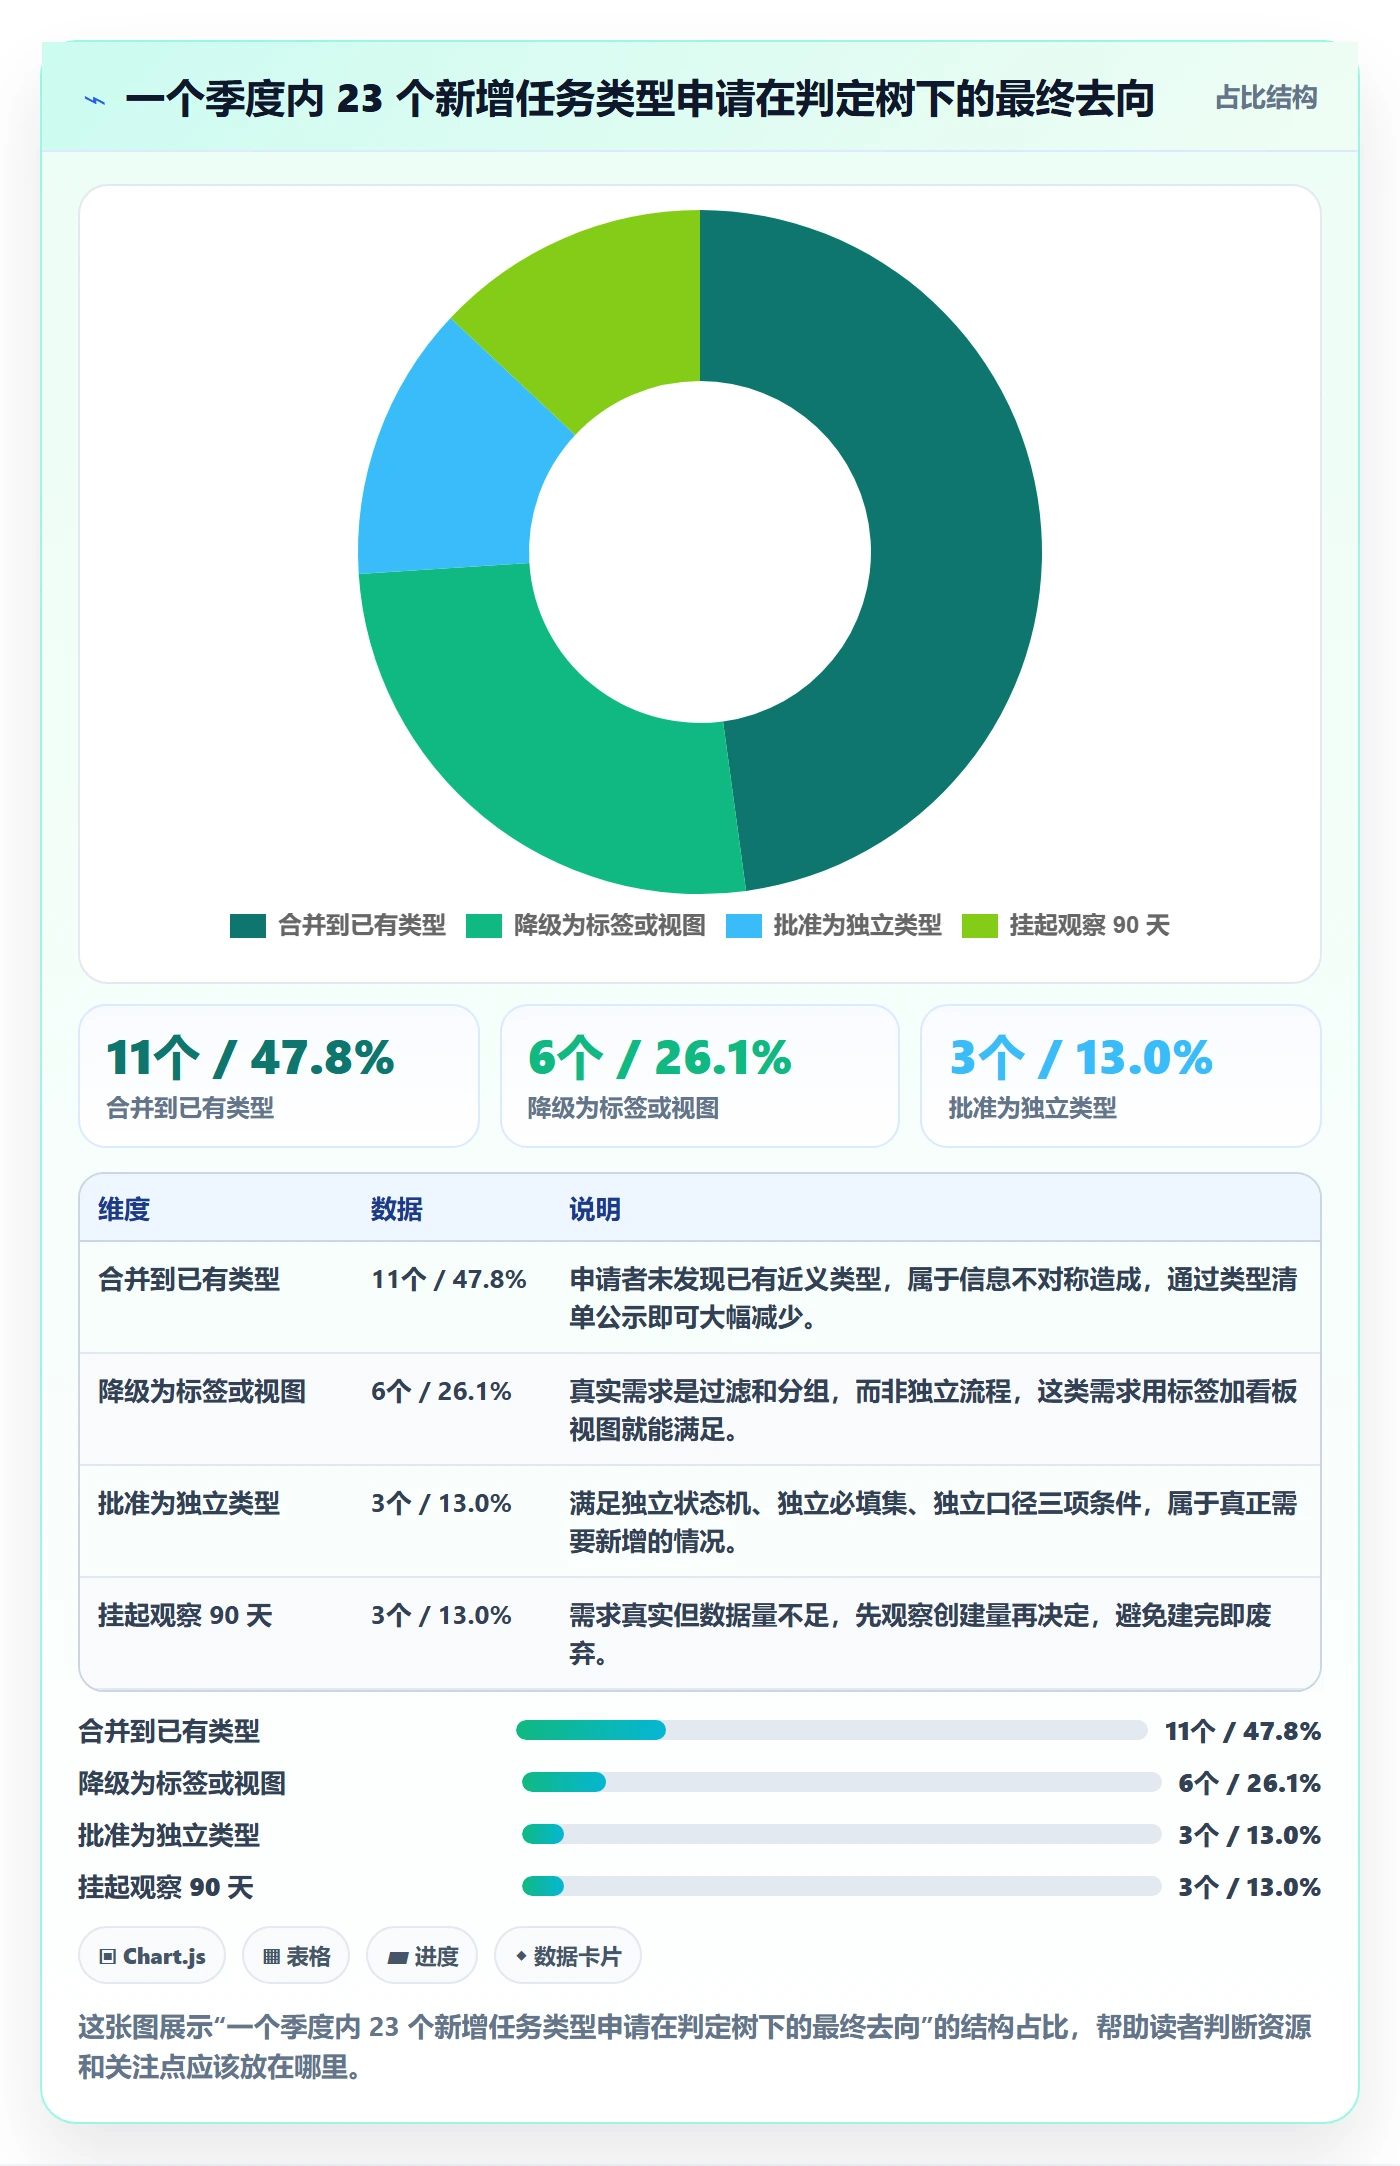
Task: Select 批准为独立类型 table row name
Action: click(189, 1503)
